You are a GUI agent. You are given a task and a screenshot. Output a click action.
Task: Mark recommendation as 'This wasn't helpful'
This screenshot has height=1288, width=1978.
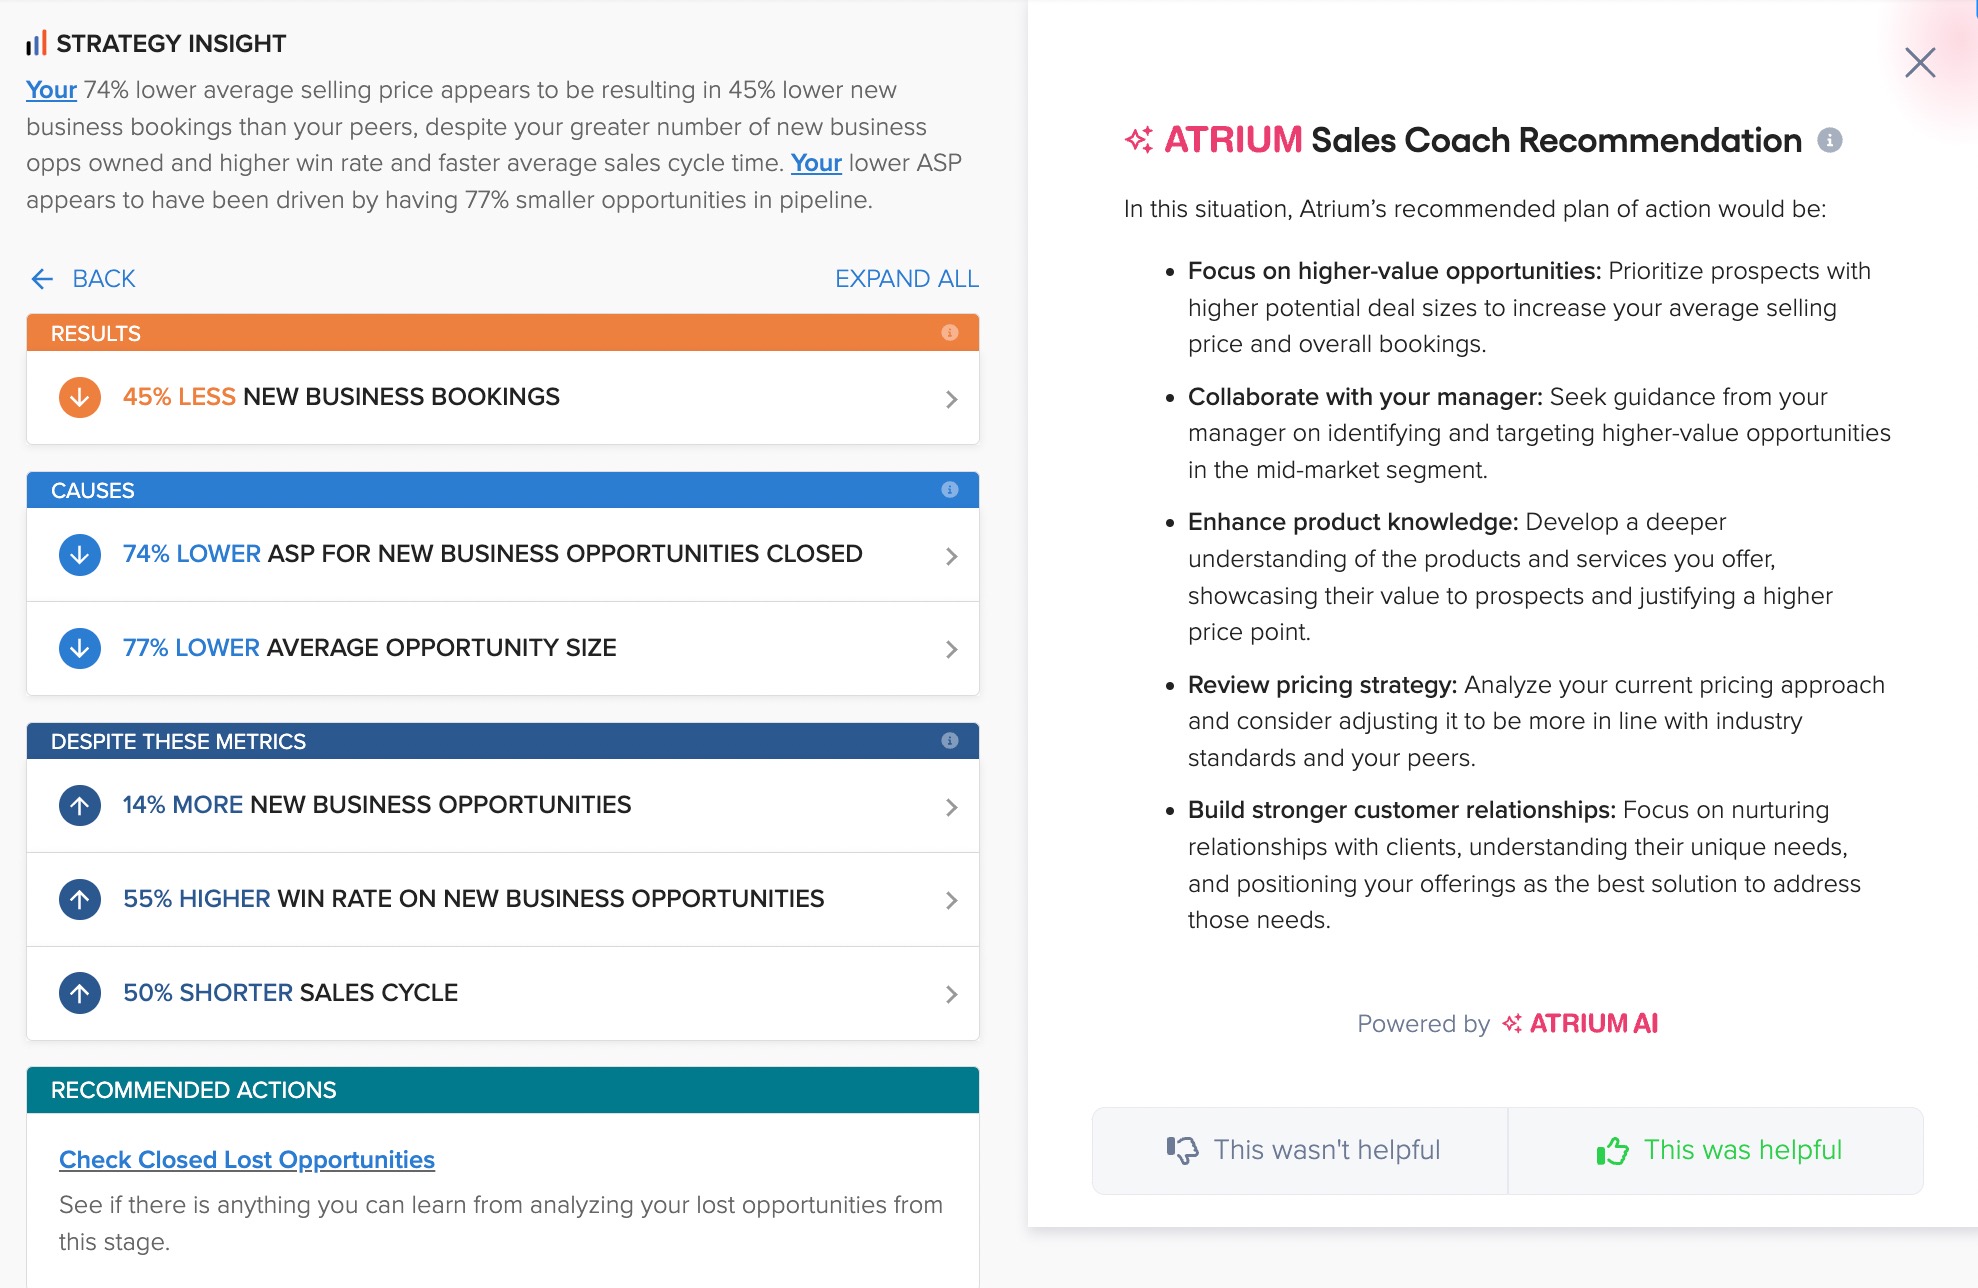[x=1300, y=1151]
